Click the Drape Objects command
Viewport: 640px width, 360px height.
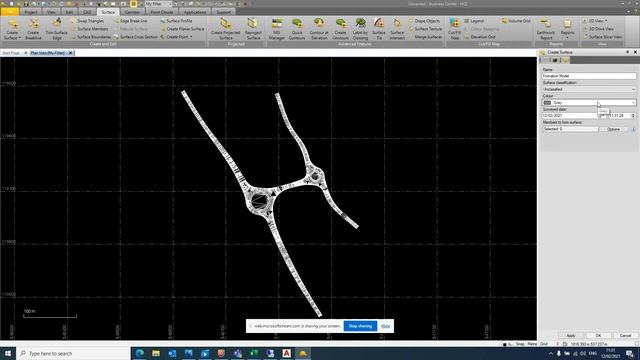tap(424, 21)
